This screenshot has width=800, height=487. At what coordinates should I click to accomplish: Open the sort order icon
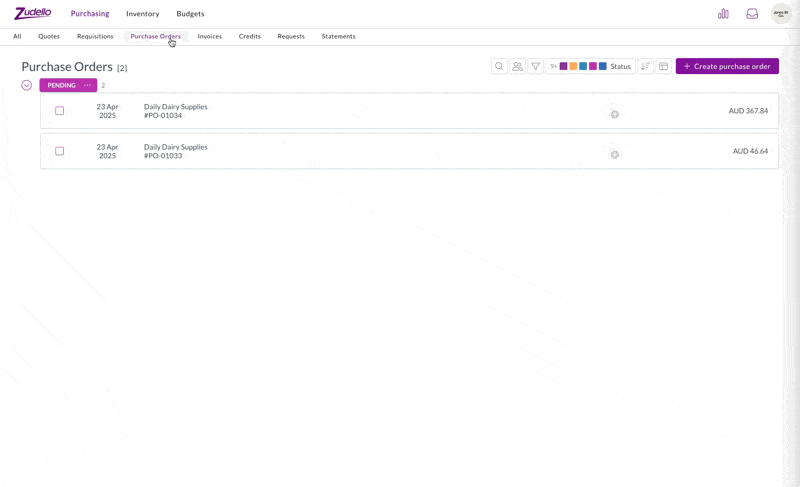click(x=645, y=66)
